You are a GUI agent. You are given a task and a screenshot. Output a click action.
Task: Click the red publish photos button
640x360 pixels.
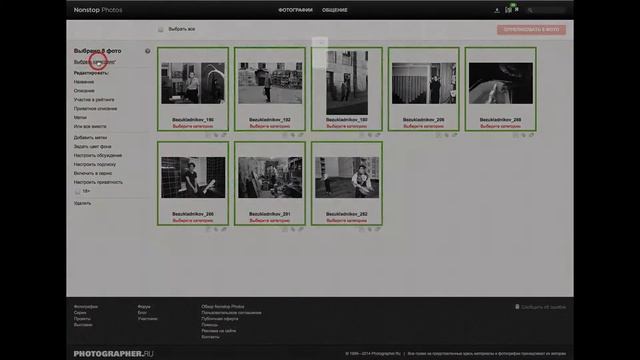[531, 30]
